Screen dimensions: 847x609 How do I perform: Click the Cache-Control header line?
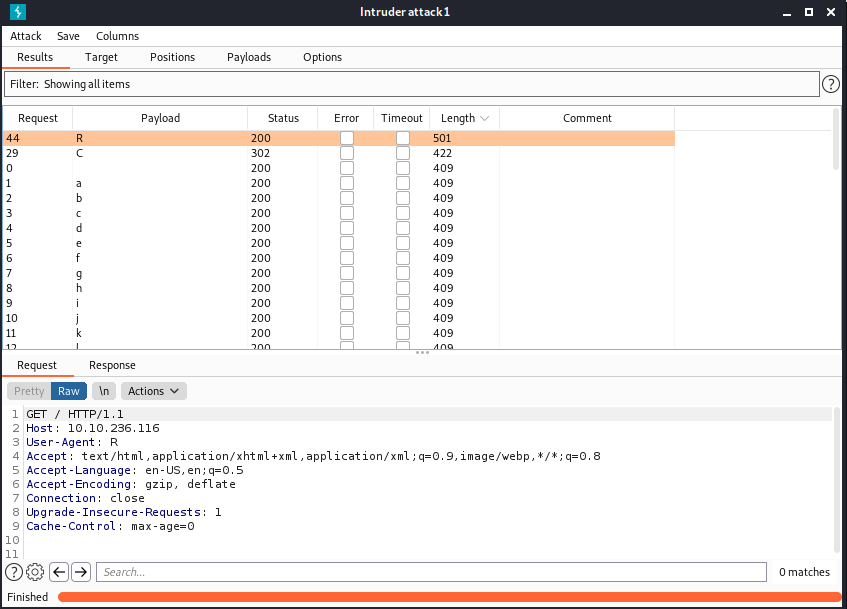click(110, 526)
